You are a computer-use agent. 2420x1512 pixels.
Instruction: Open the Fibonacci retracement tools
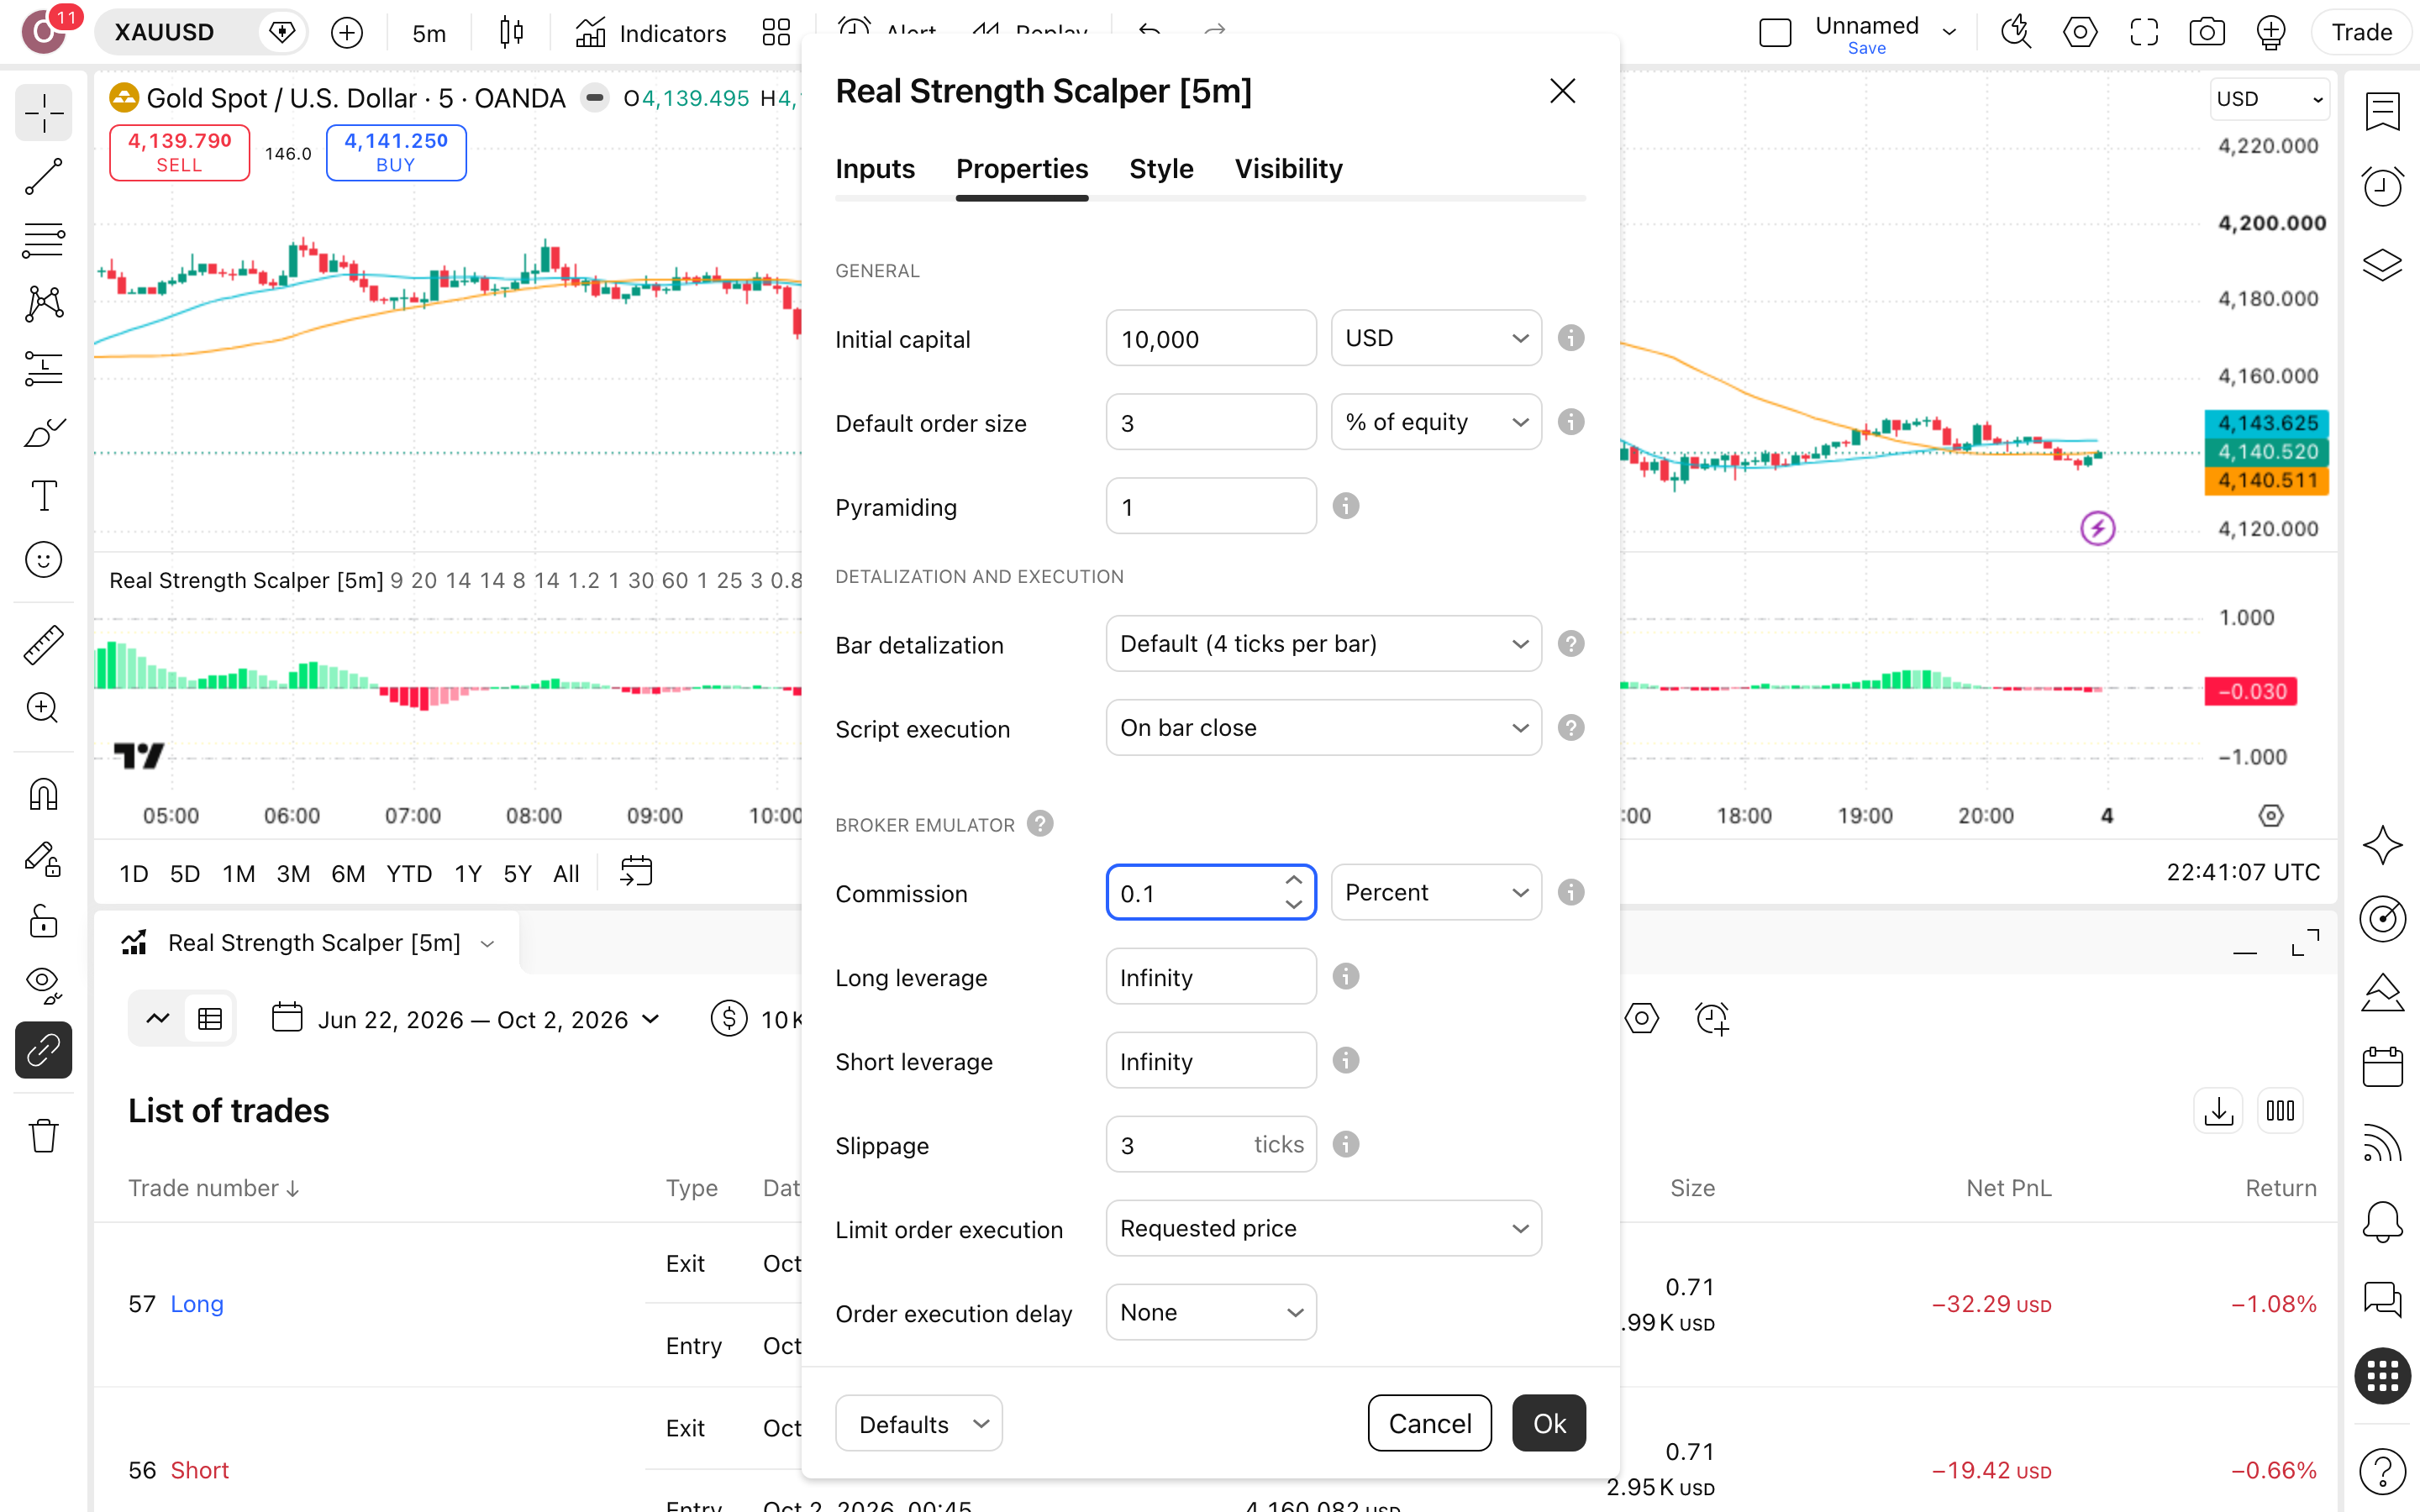click(x=43, y=240)
